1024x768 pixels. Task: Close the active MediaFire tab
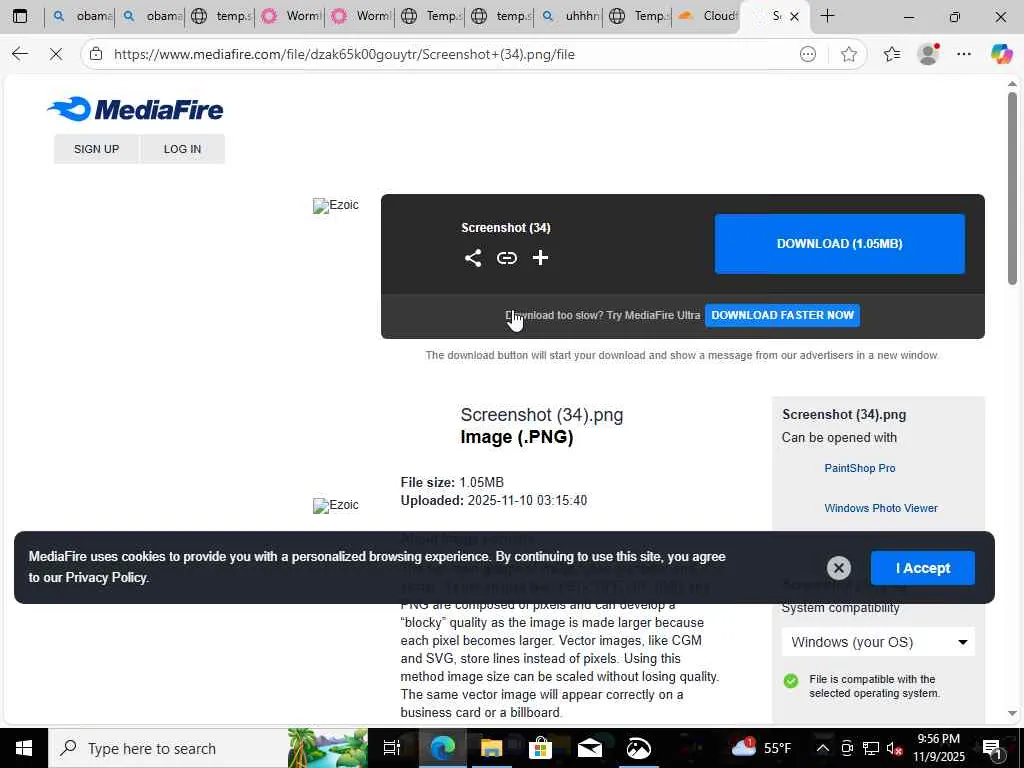click(794, 16)
